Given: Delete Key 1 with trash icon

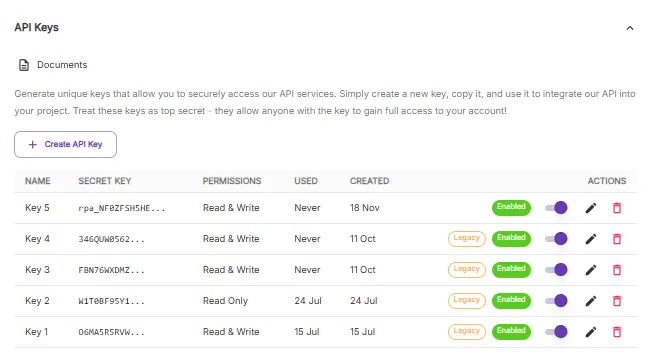Looking at the screenshot, I should 617,332.
